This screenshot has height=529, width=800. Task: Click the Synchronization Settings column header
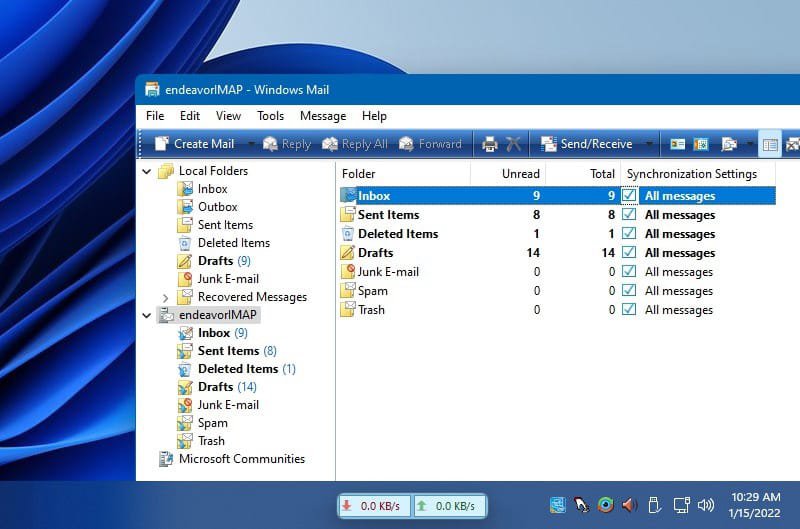698,174
